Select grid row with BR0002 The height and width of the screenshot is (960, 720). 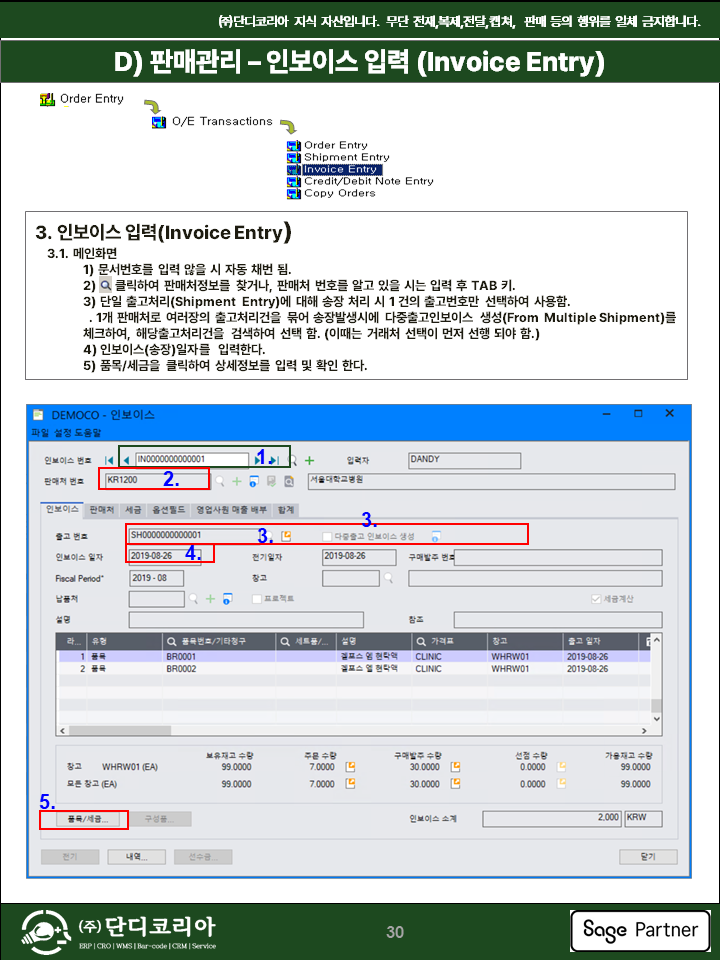click(x=354, y=669)
